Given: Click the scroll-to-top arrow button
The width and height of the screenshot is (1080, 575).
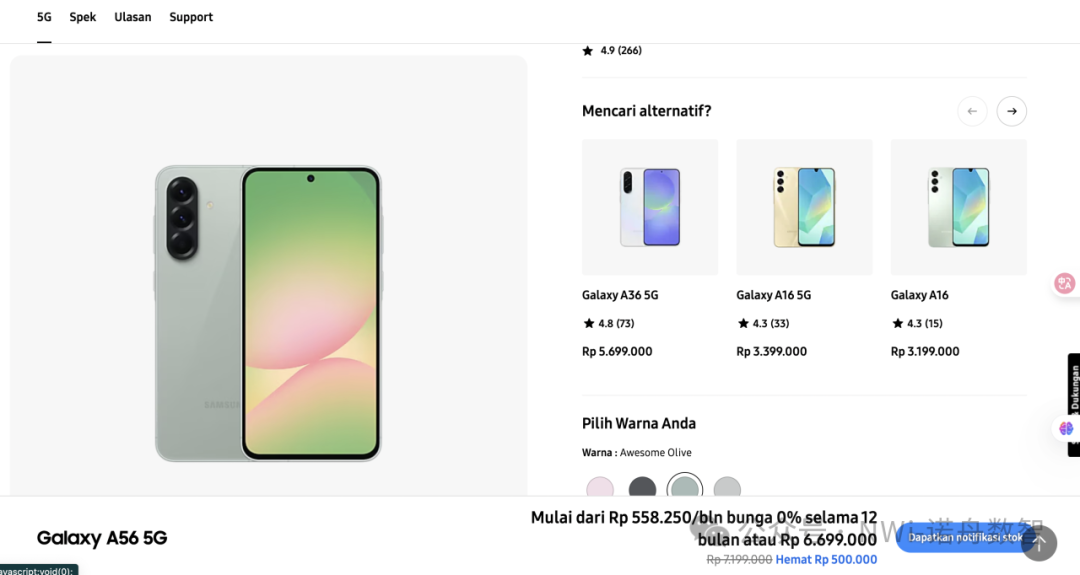Looking at the screenshot, I should click(x=1039, y=543).
